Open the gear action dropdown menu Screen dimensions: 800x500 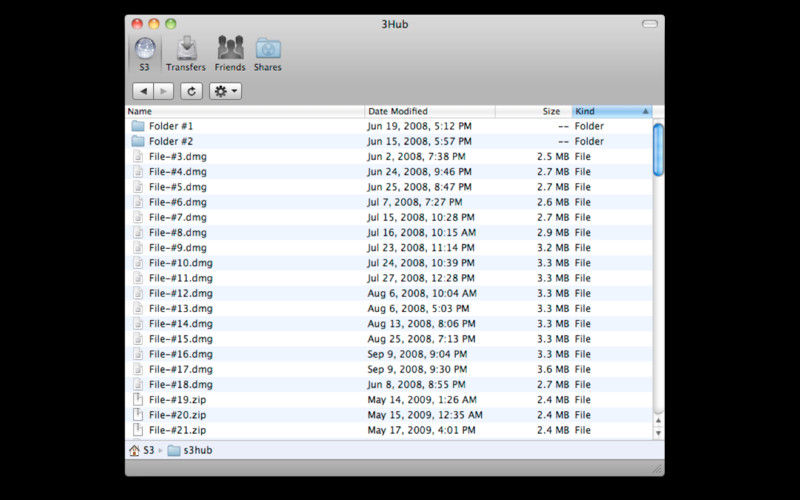226,91
